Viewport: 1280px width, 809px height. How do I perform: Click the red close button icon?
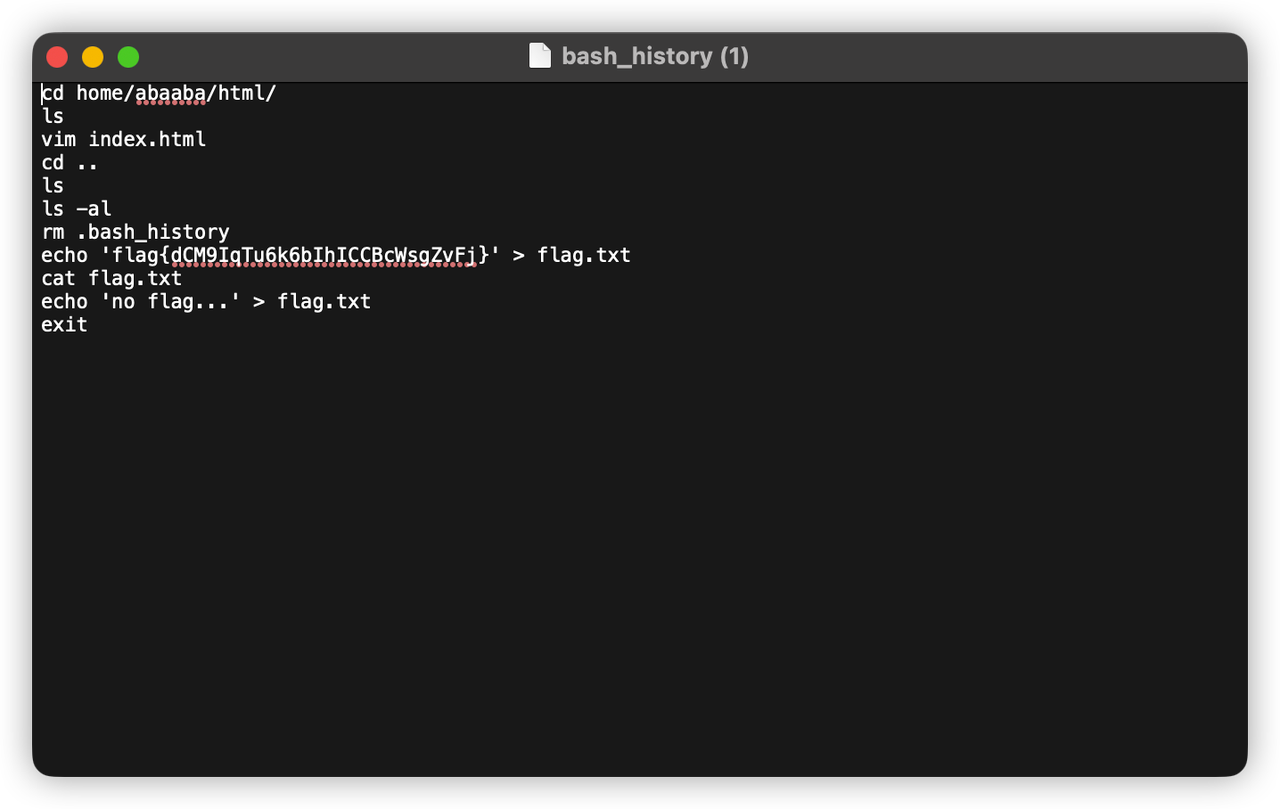57,57
